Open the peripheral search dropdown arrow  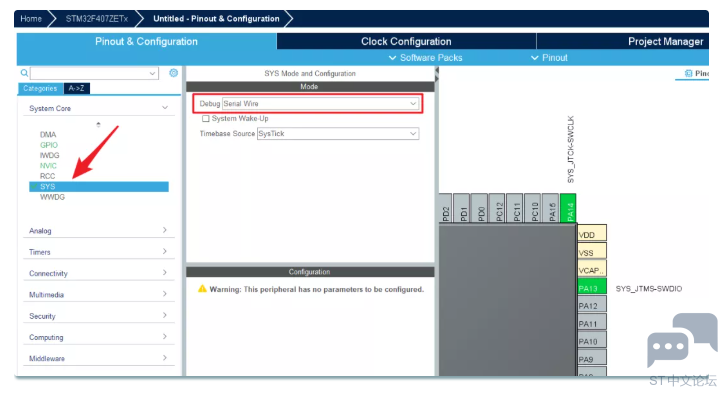coord(152,73)
